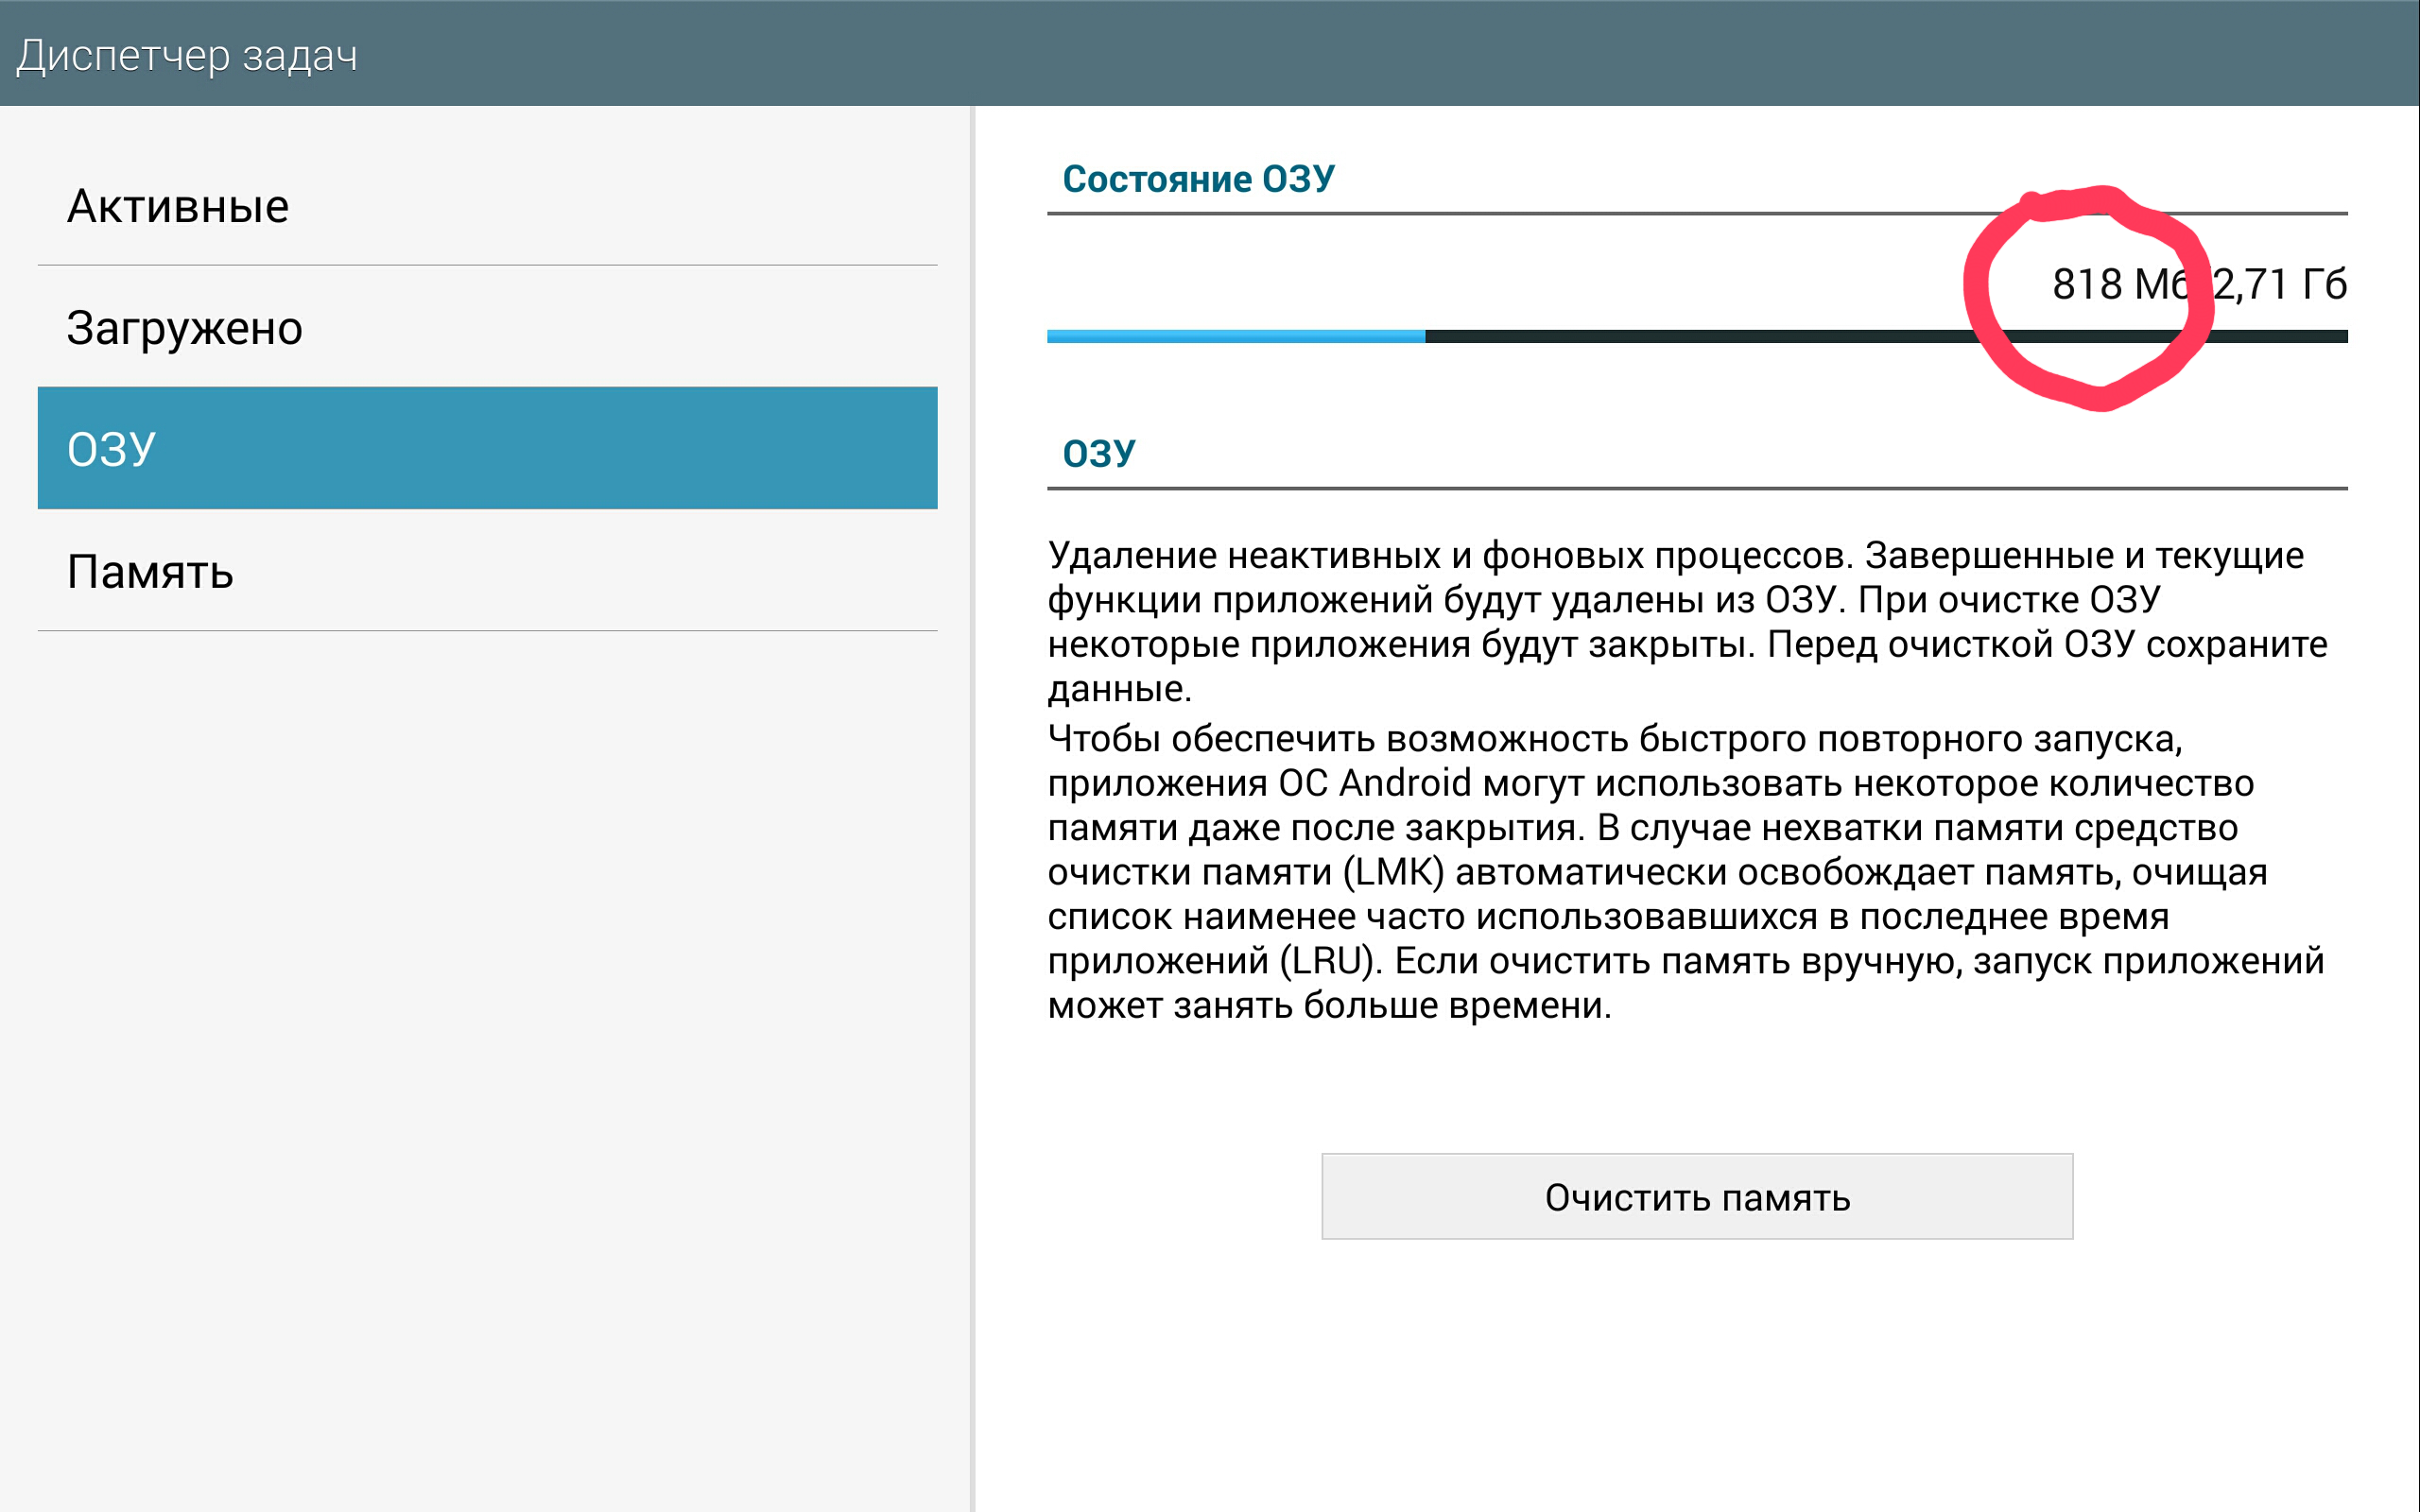Click the ОЗУ header above the description
The height and width of the screenshot is (1512, 2420).
[1098, 453]
